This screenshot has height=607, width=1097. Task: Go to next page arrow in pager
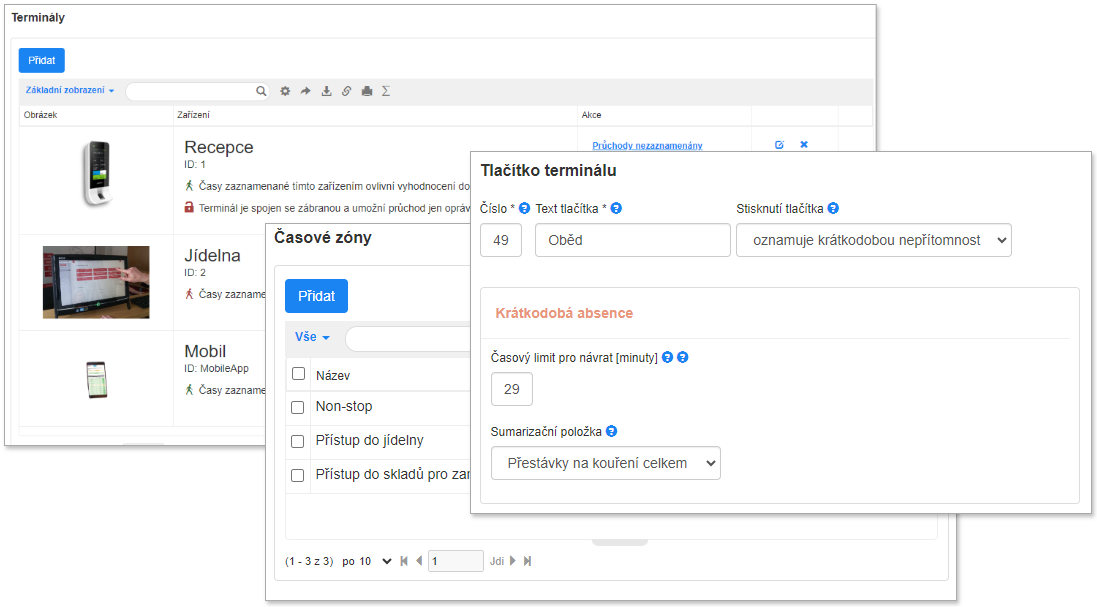click(x=513, y=561)
